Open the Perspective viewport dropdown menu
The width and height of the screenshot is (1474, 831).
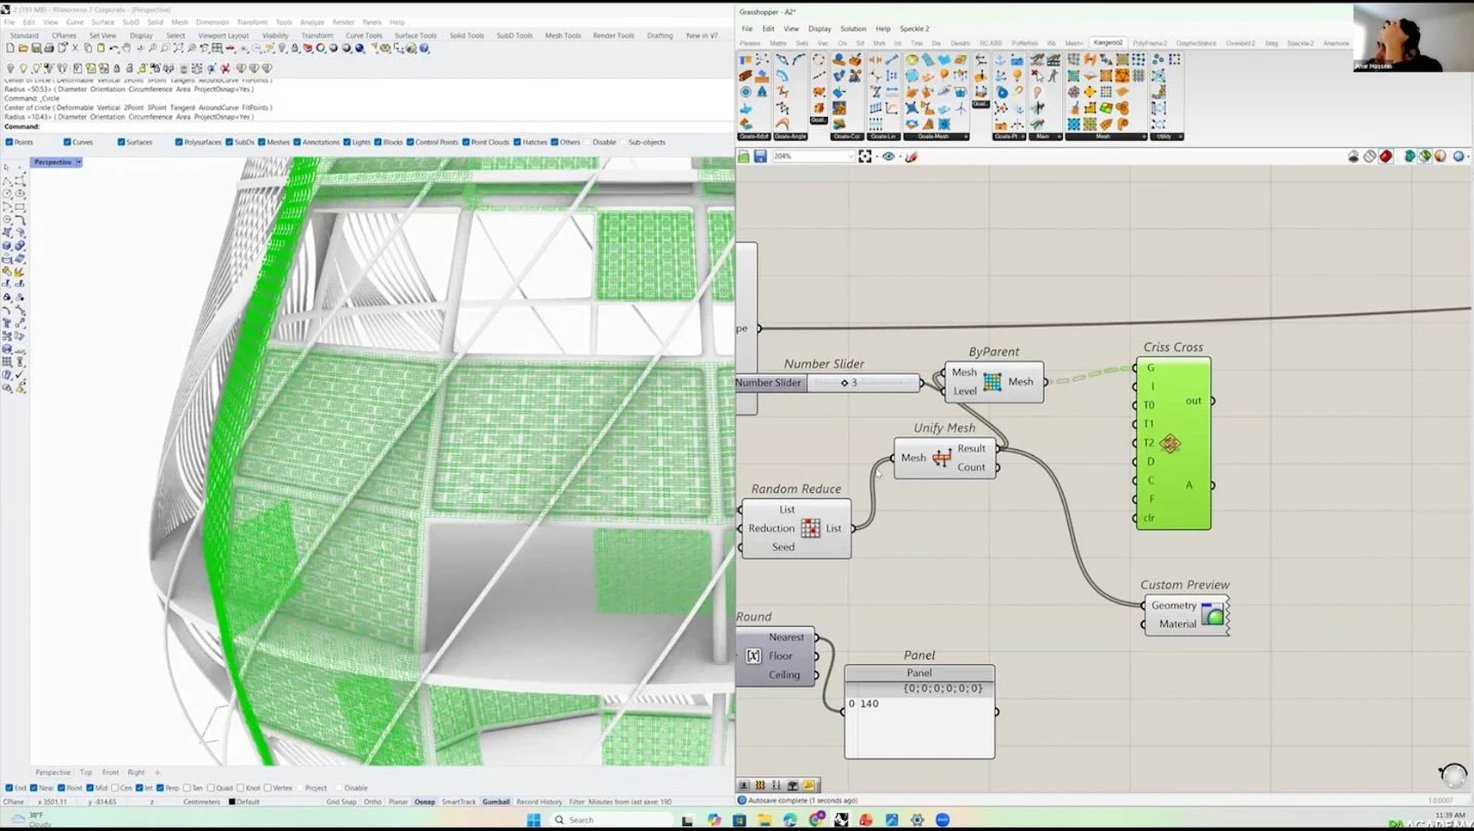pos(78,162)
